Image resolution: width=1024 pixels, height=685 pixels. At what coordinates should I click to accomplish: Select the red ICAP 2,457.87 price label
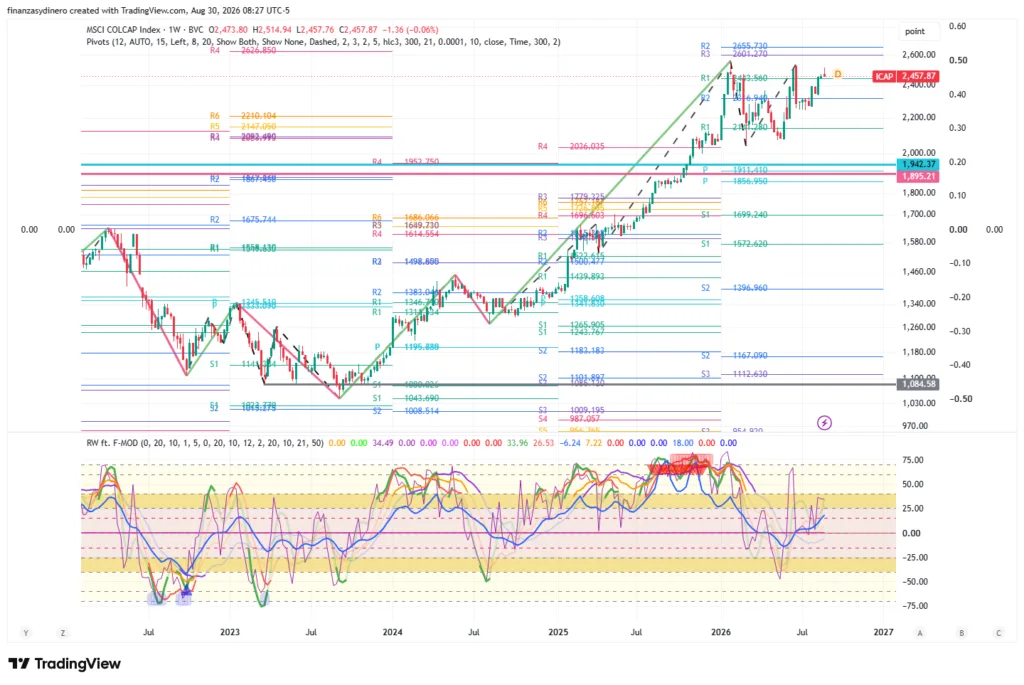click(x=906, y=76)
